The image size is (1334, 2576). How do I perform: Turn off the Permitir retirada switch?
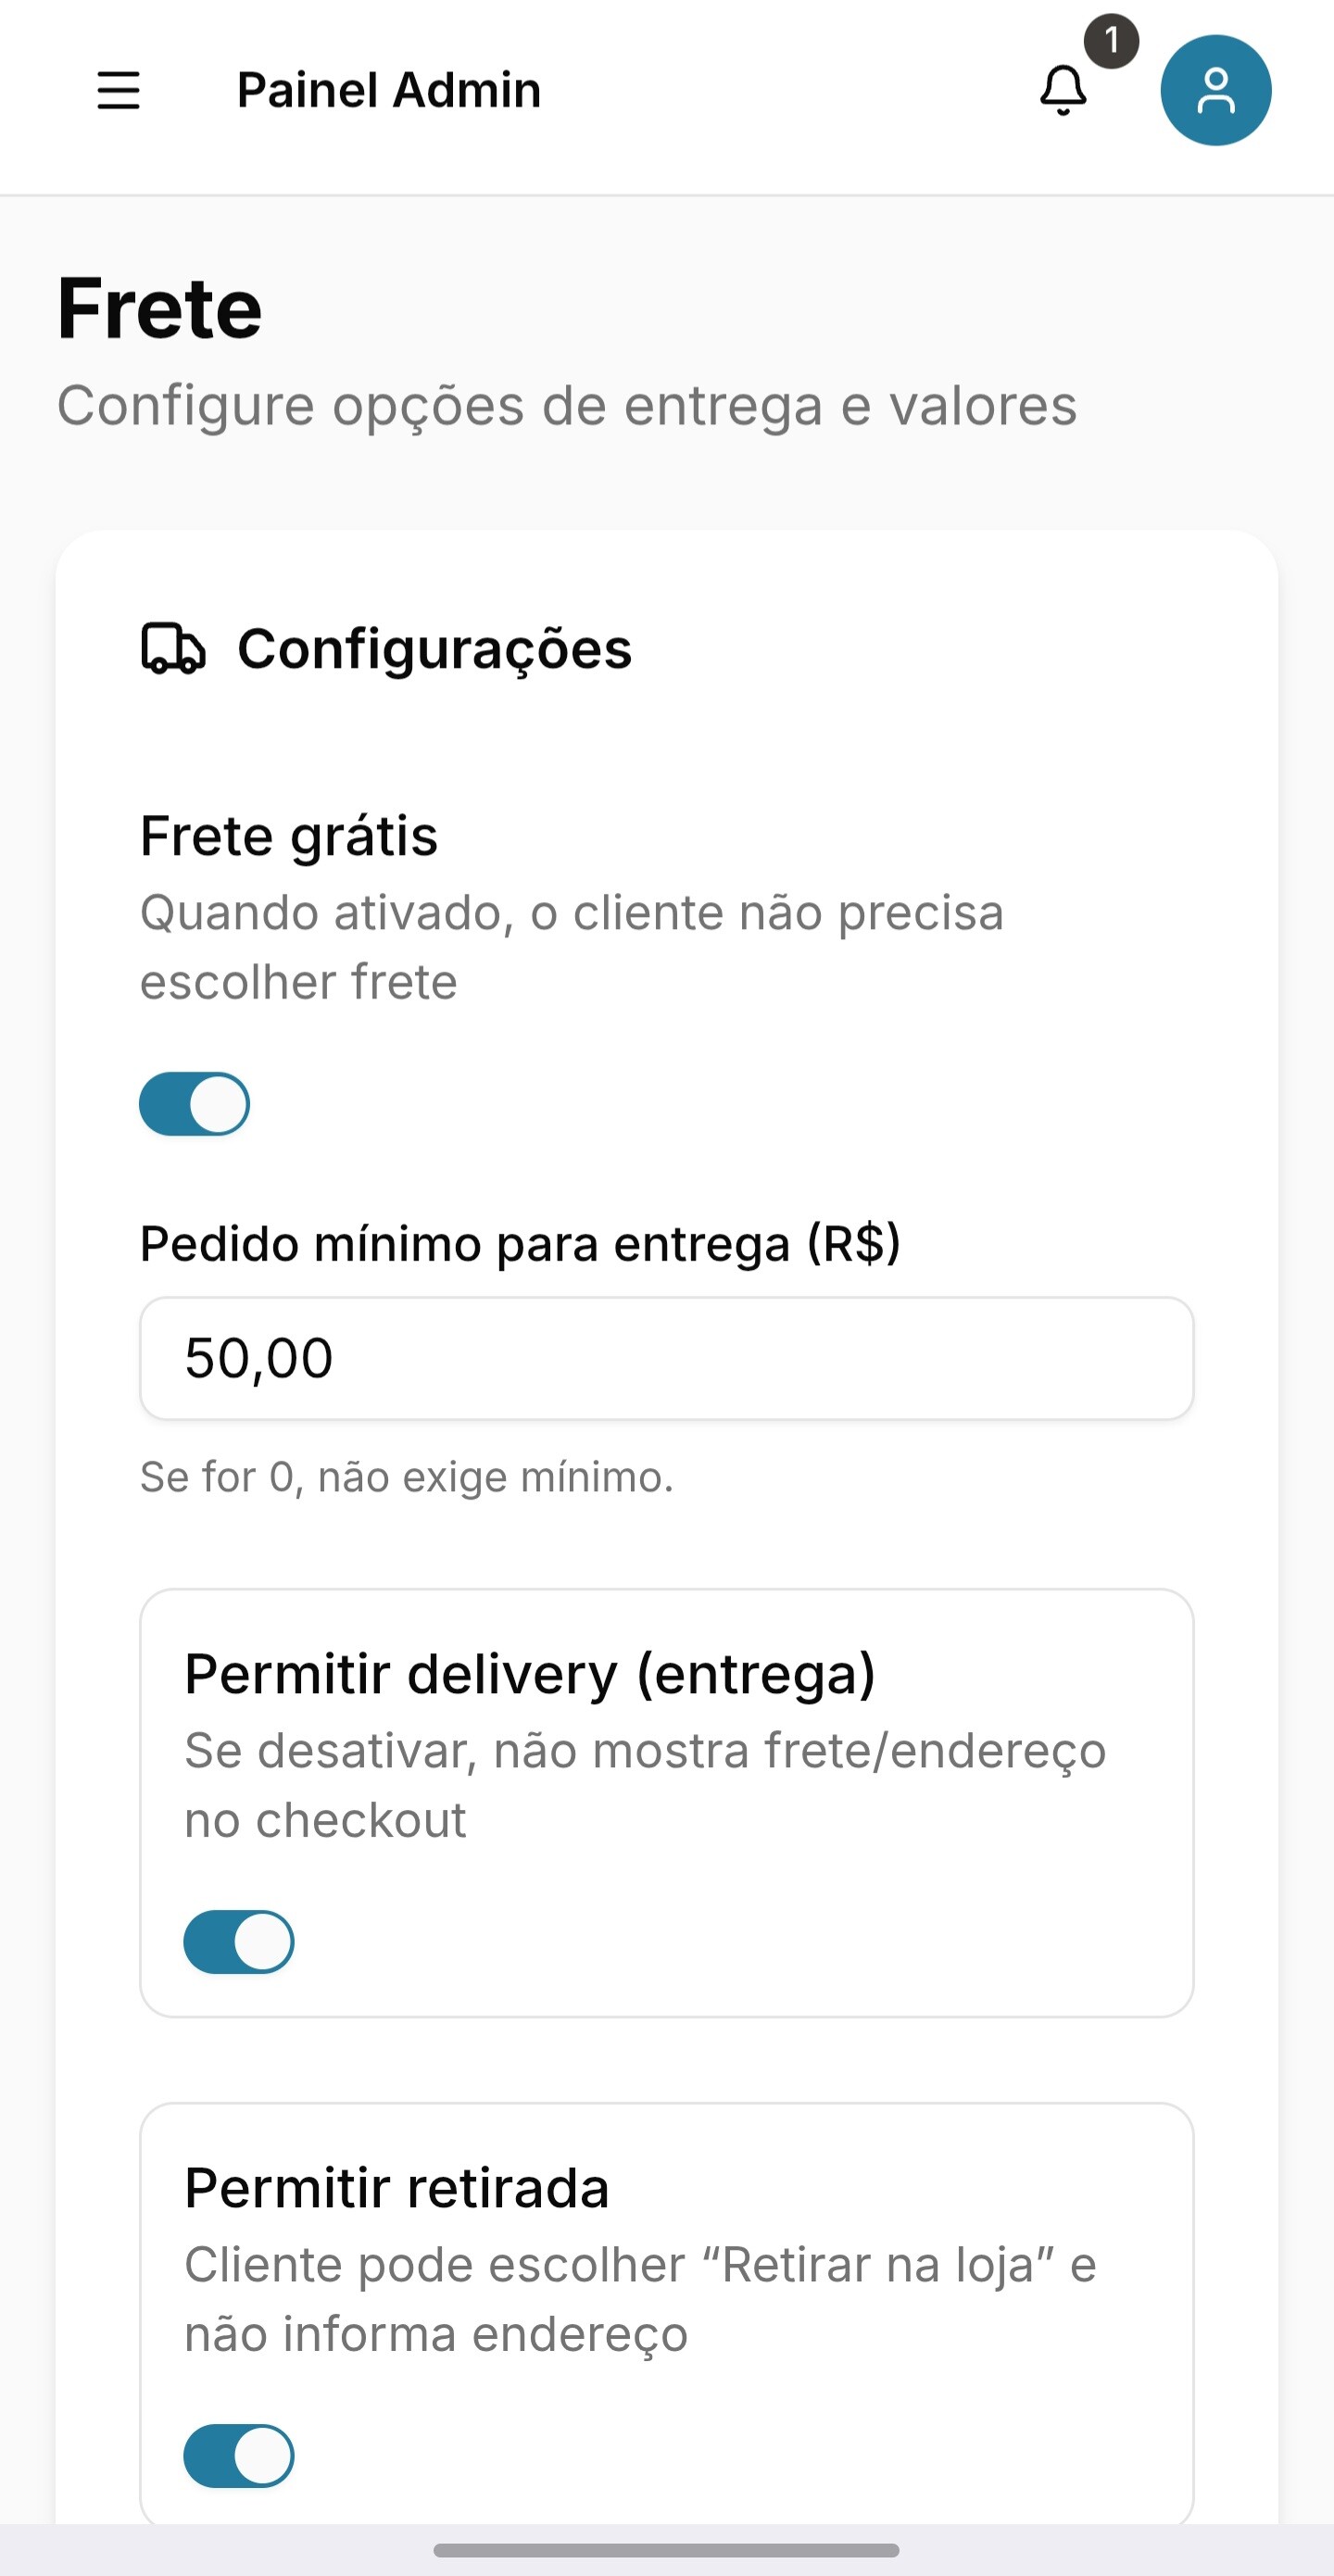pyautogui.click(x=238, y=2455)
